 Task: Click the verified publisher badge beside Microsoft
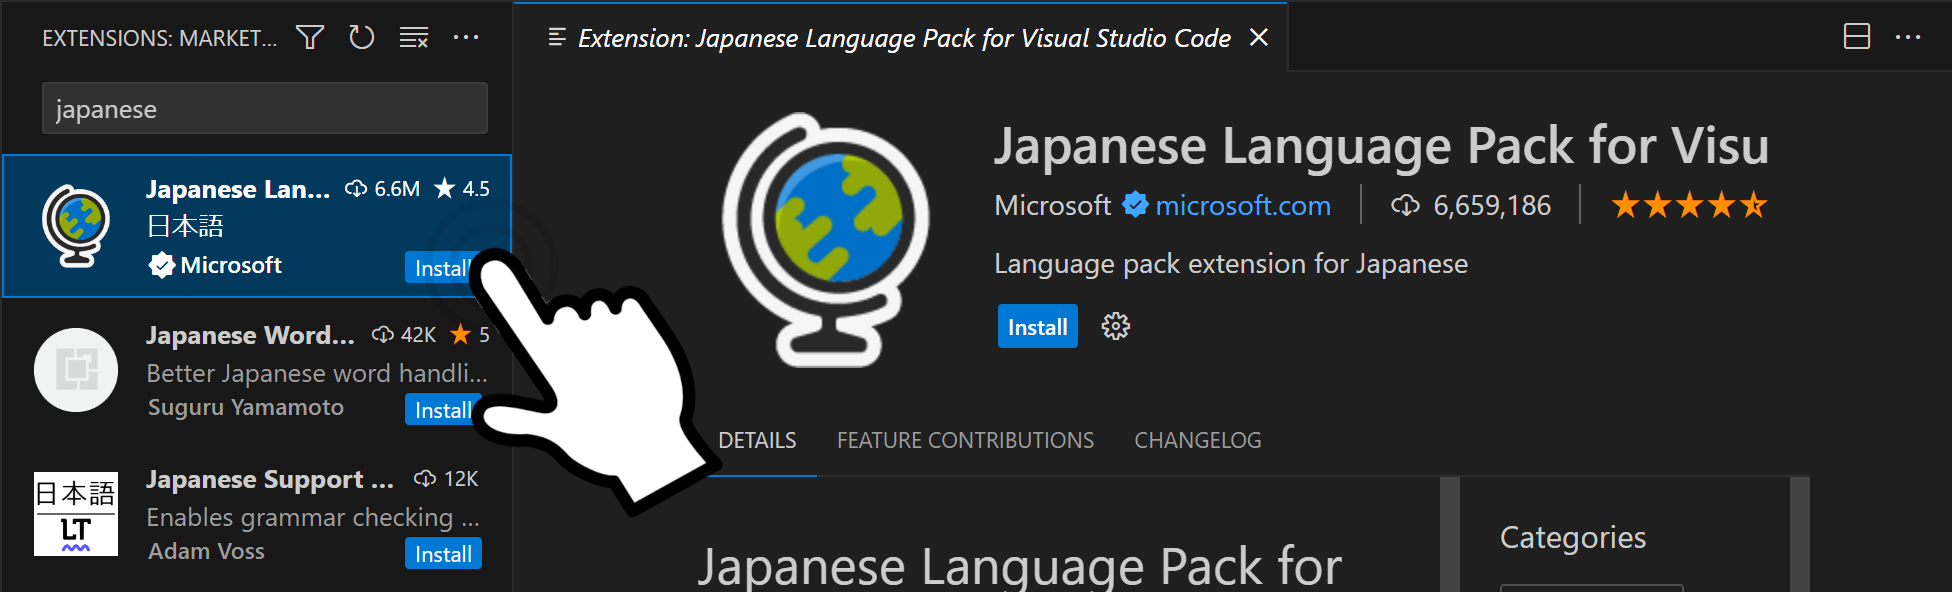click(x=1135, y=205)
